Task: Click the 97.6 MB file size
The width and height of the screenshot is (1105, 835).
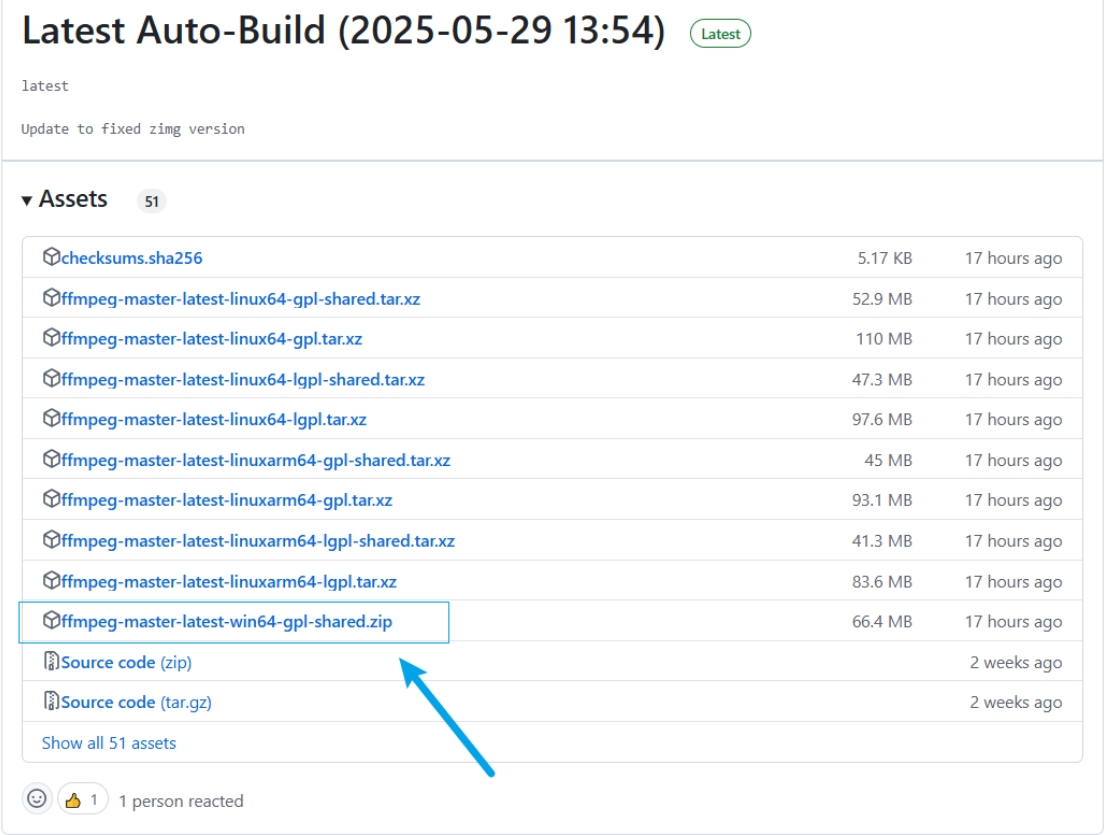Action: [x=882, y=420]
